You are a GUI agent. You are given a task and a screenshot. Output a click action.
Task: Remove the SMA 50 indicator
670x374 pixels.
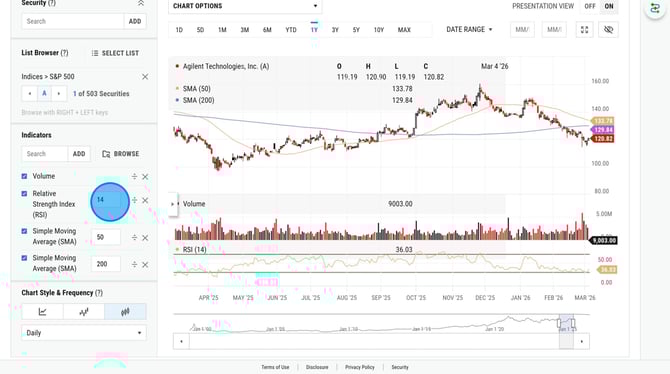tap(145, 238)
